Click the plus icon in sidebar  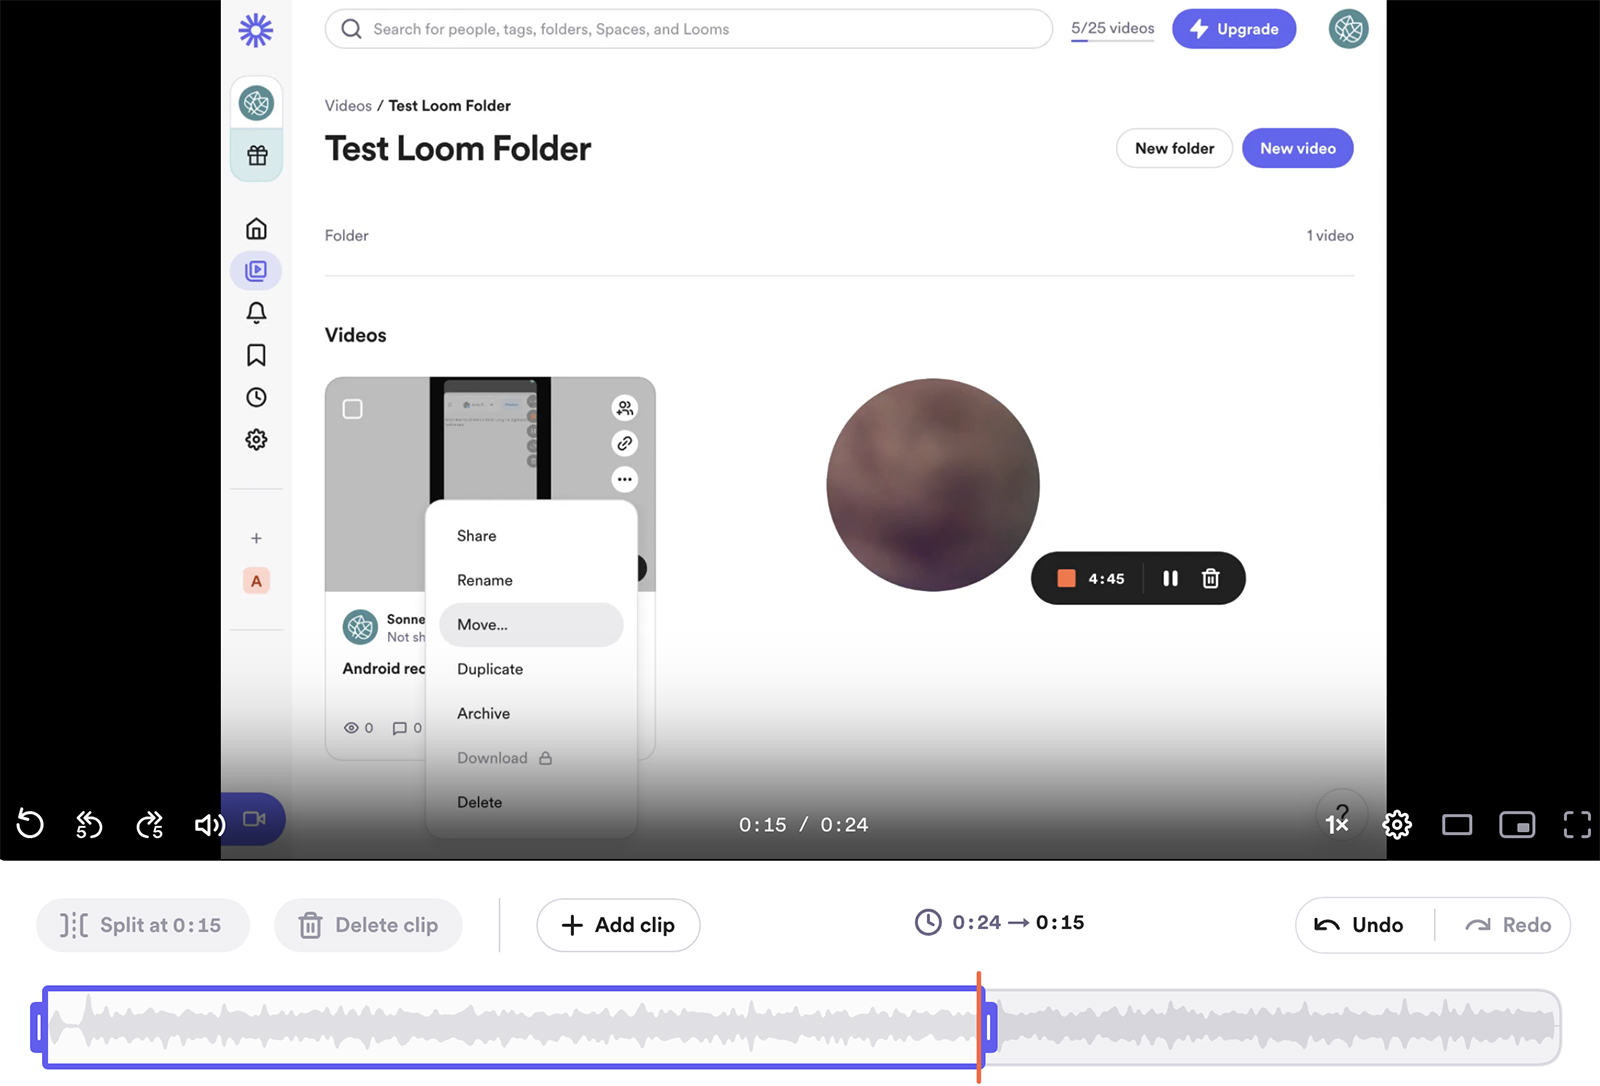pyautogui.click(x=256, y=538)
